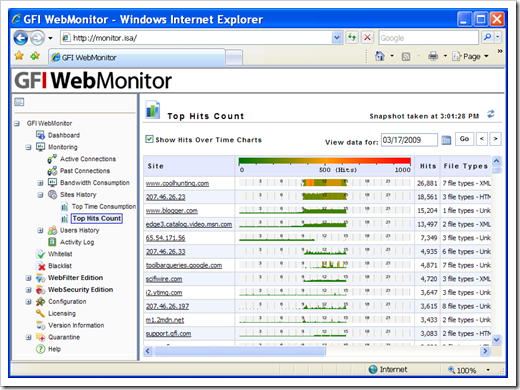Collapse the Monitoring tree node
The width and height of the screenshot is (520, 390).
click(x=29, y=147)
